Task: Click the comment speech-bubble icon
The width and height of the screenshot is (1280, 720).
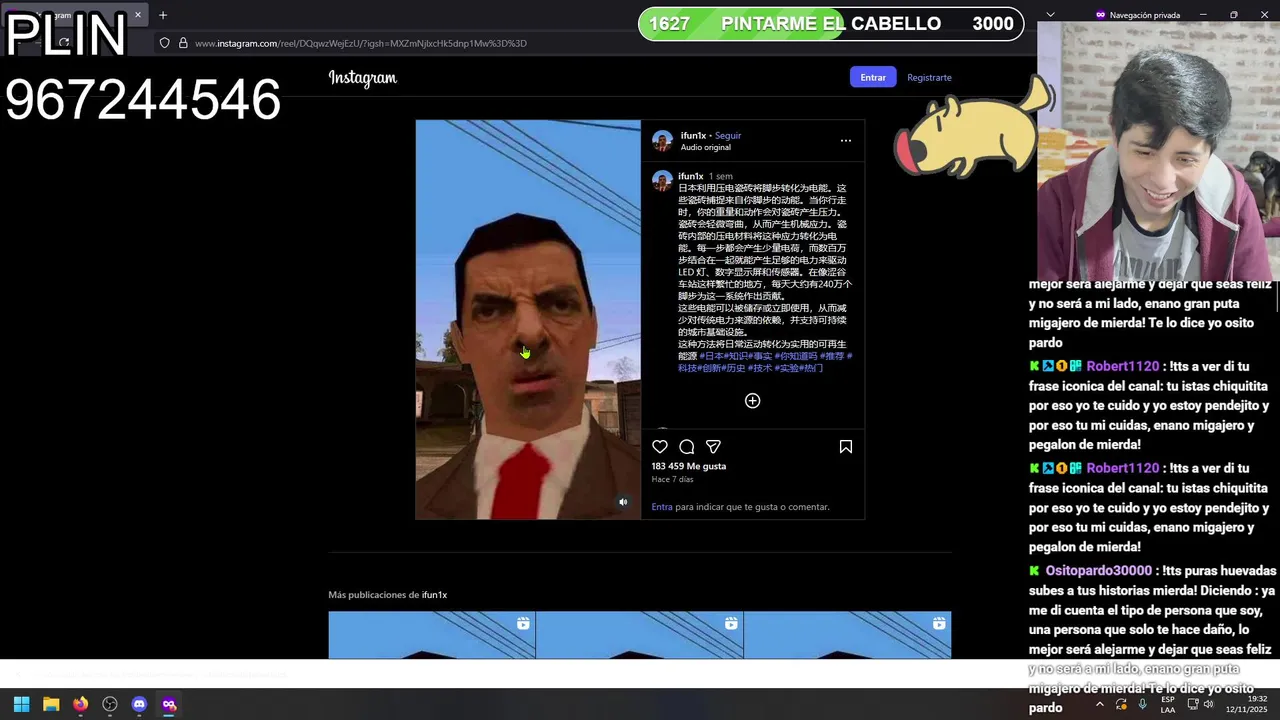Action: [687, 447]
